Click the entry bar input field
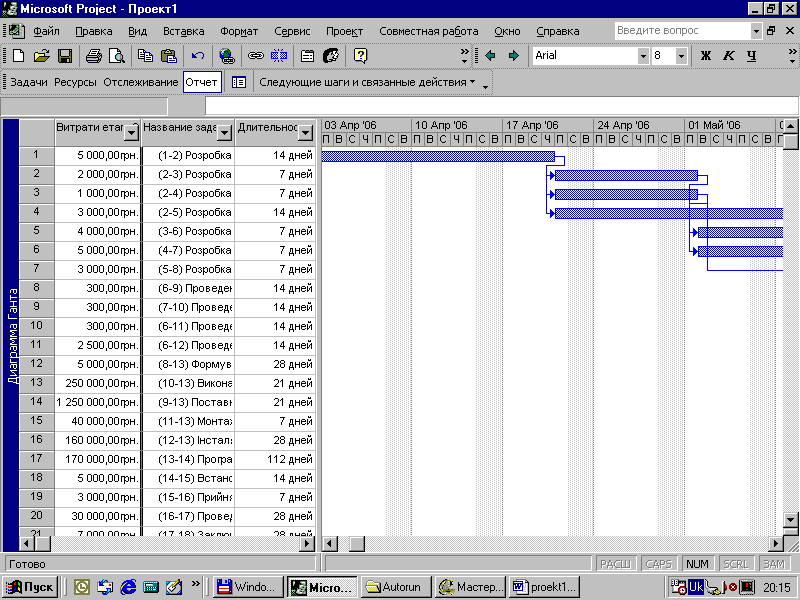The height and width of the screenshot is (600, 800). tap(502, 106)
